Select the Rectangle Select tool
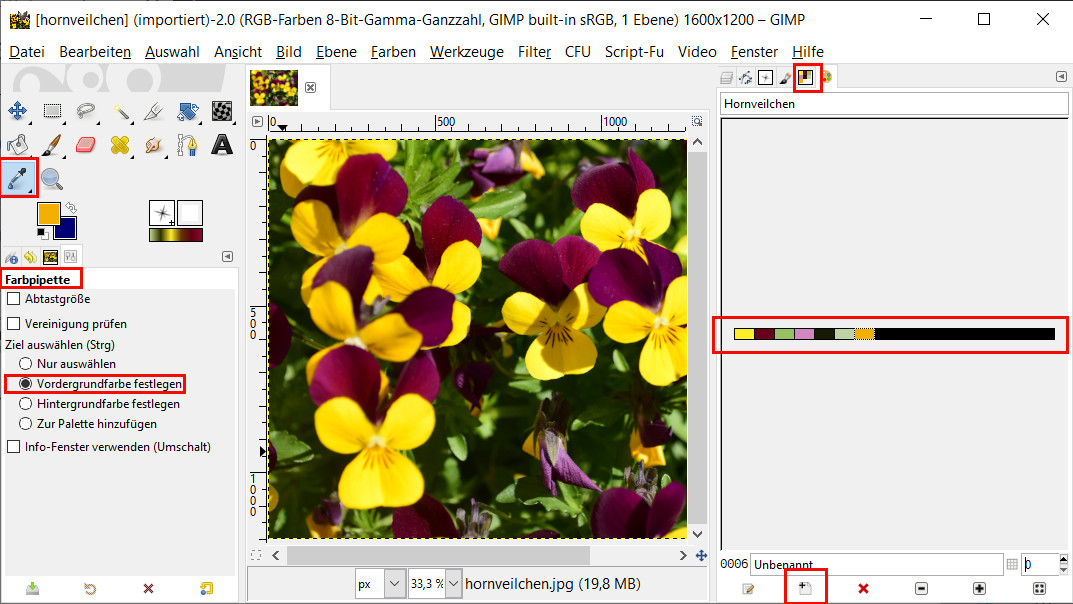The image size is (1073, 604). click(x=52, y=111)
